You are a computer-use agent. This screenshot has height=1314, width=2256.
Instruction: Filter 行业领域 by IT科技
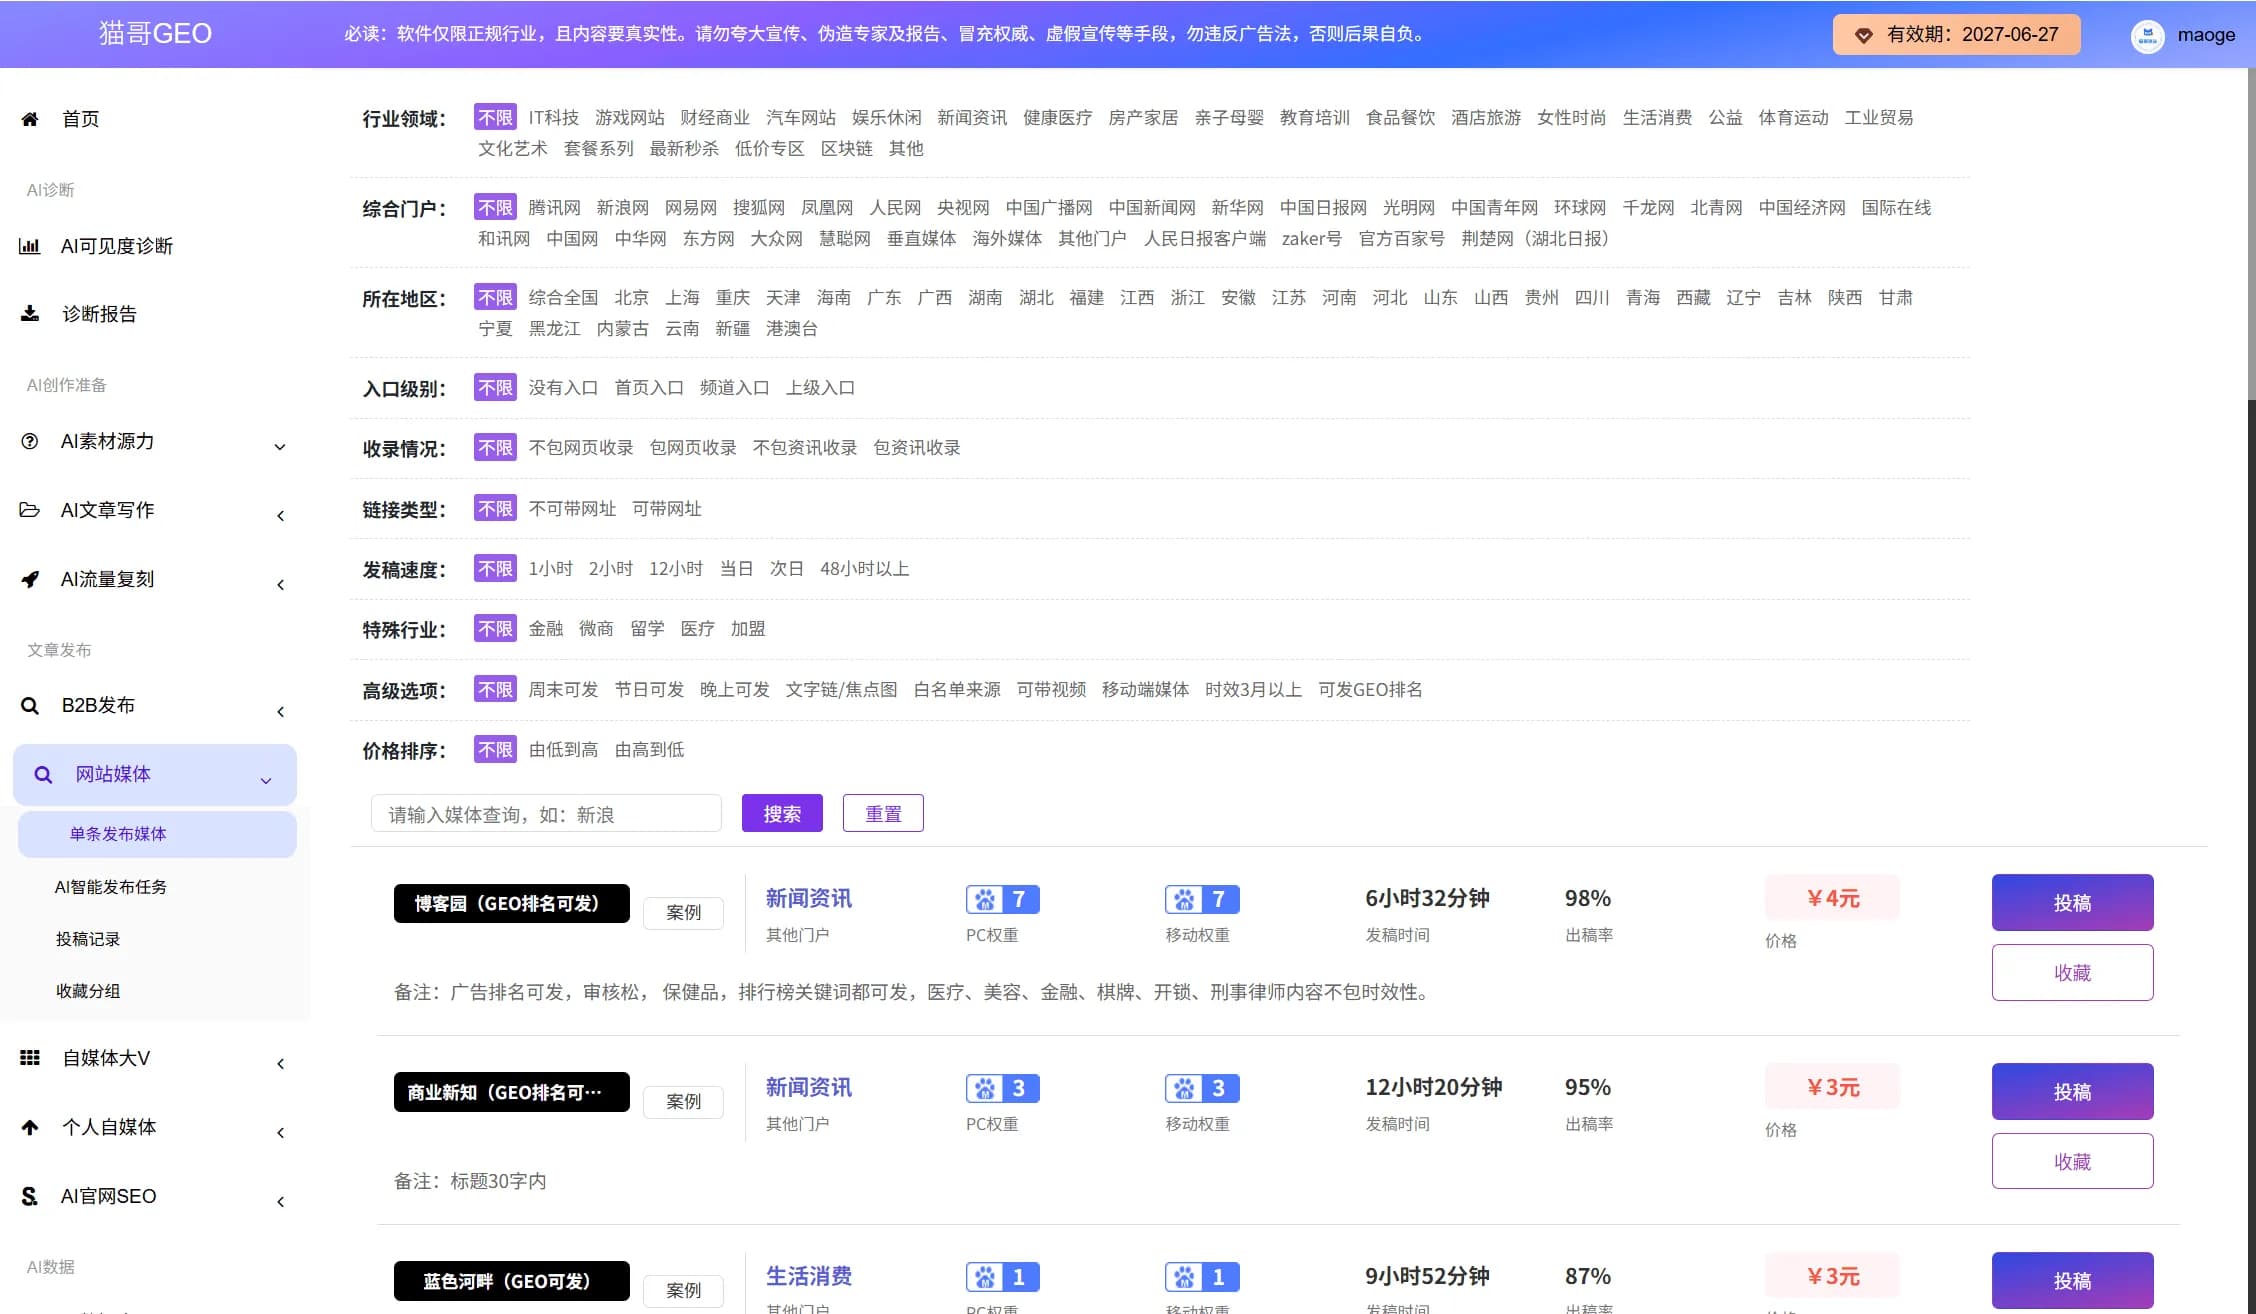click(x=554, y=118)
